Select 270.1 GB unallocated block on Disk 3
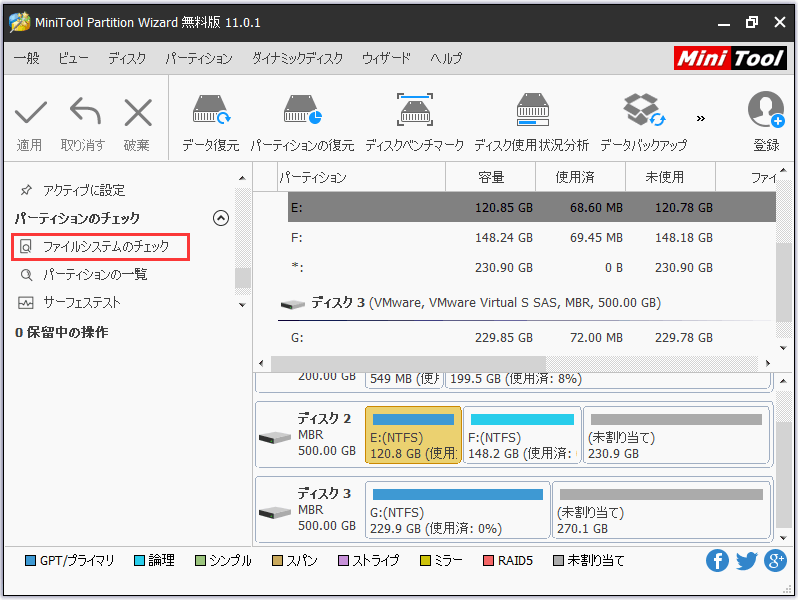Screen dimensions: 798x600 [661, 510]
